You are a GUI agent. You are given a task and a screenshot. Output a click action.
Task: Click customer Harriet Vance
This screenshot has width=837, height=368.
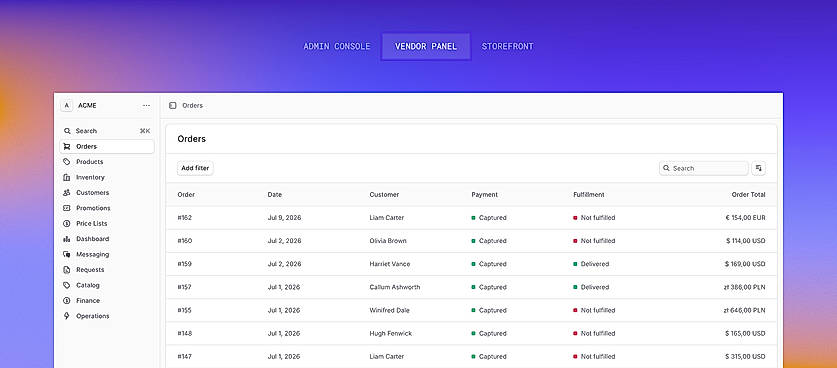tap(390, 264)
